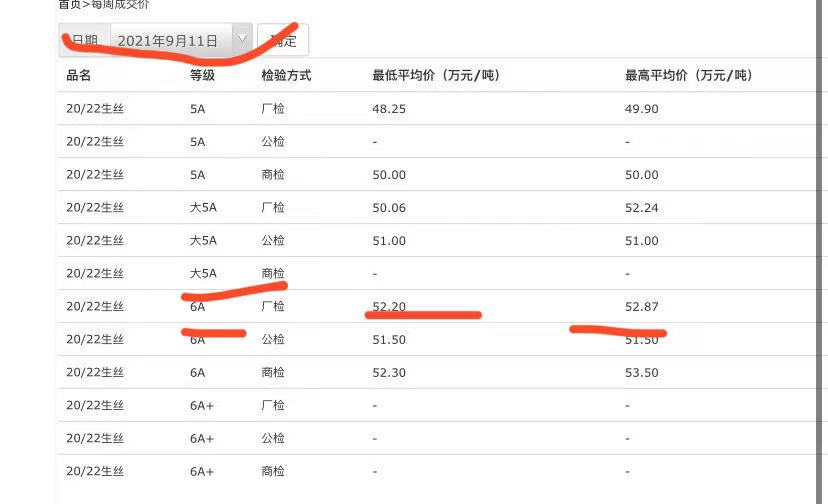Open the date picker dropdown arrow
828x504 pixels.
[x=241, y=40]
